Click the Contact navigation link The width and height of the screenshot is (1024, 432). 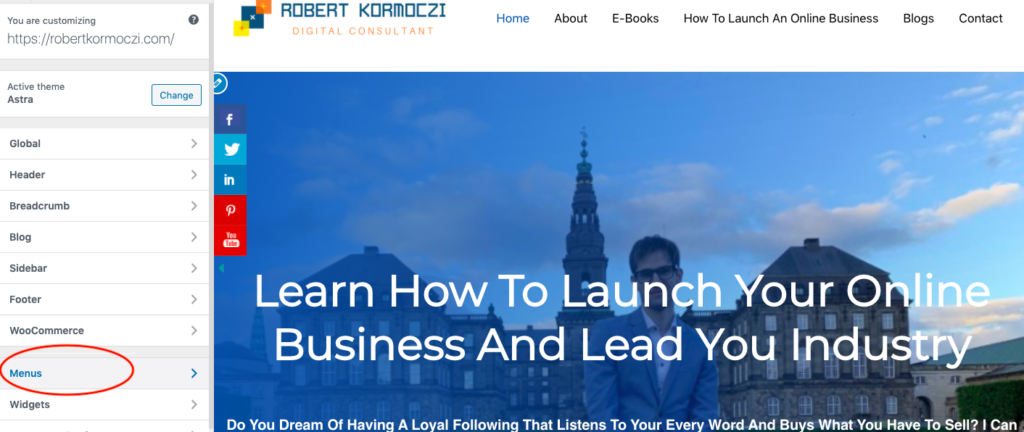click(980, 19)
